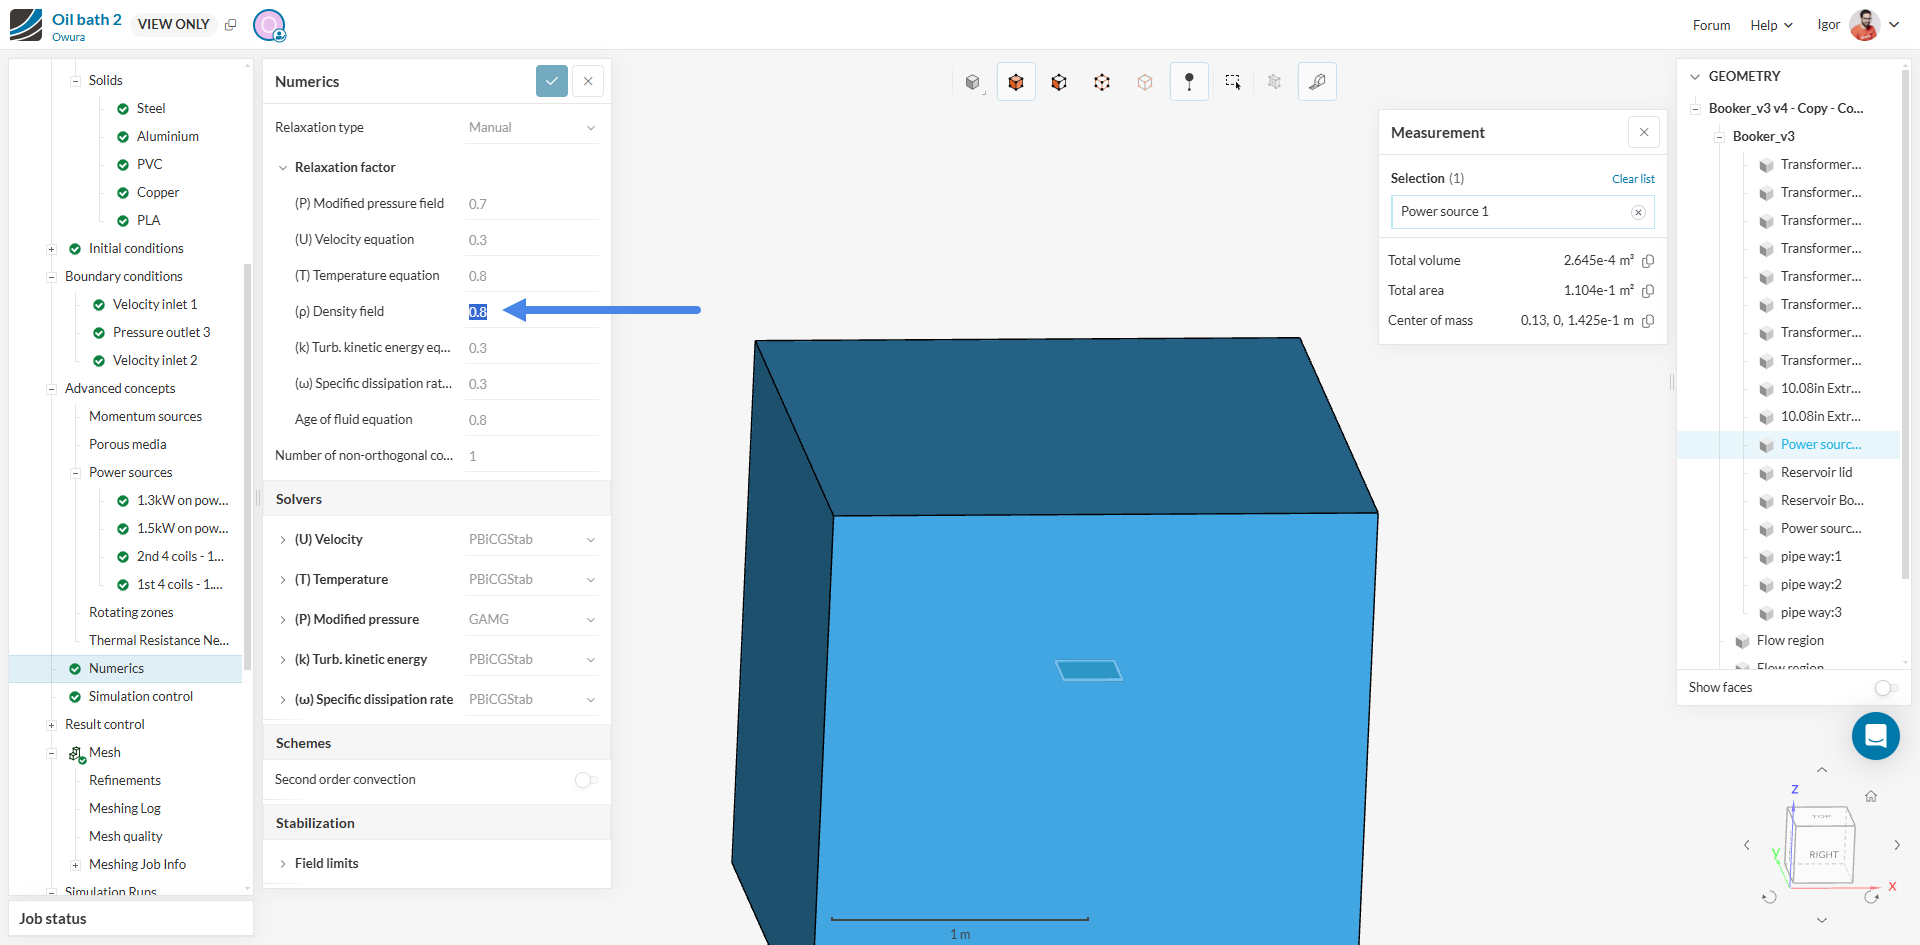Open the (U) Velocity solver dropdown
Screen dimensions: 1920x945
click(533, 540)
